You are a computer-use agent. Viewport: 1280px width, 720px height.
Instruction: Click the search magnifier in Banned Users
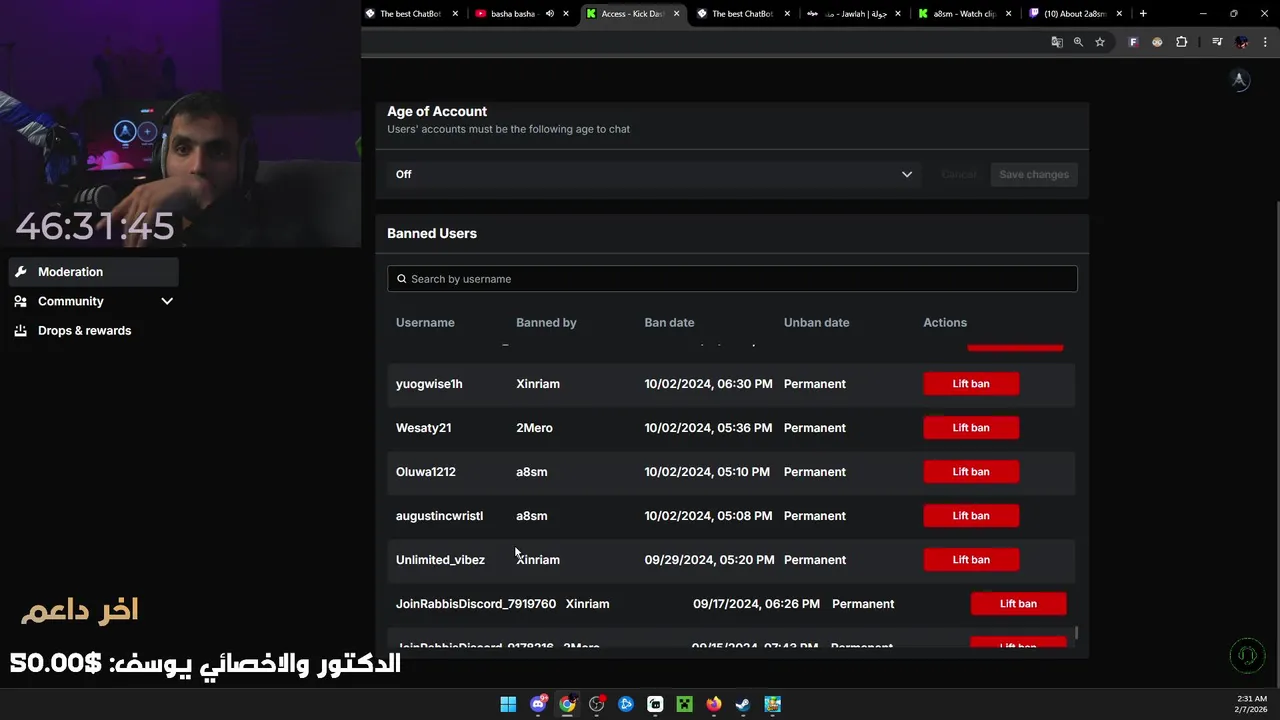tap(402, 279)
